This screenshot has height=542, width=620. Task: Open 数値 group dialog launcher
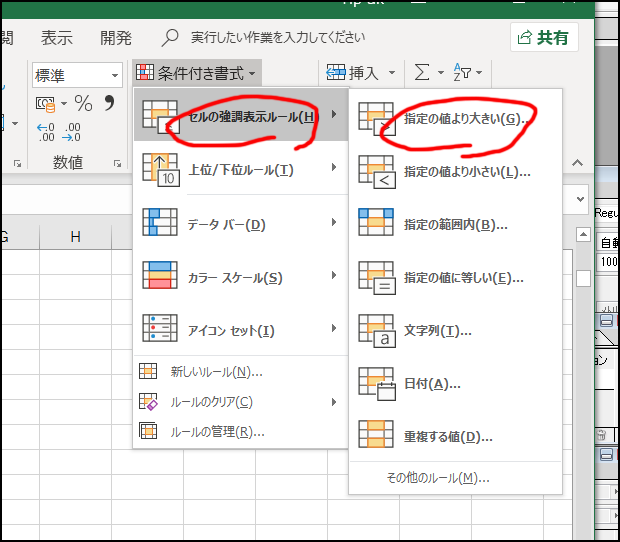(x=117, y=163)
